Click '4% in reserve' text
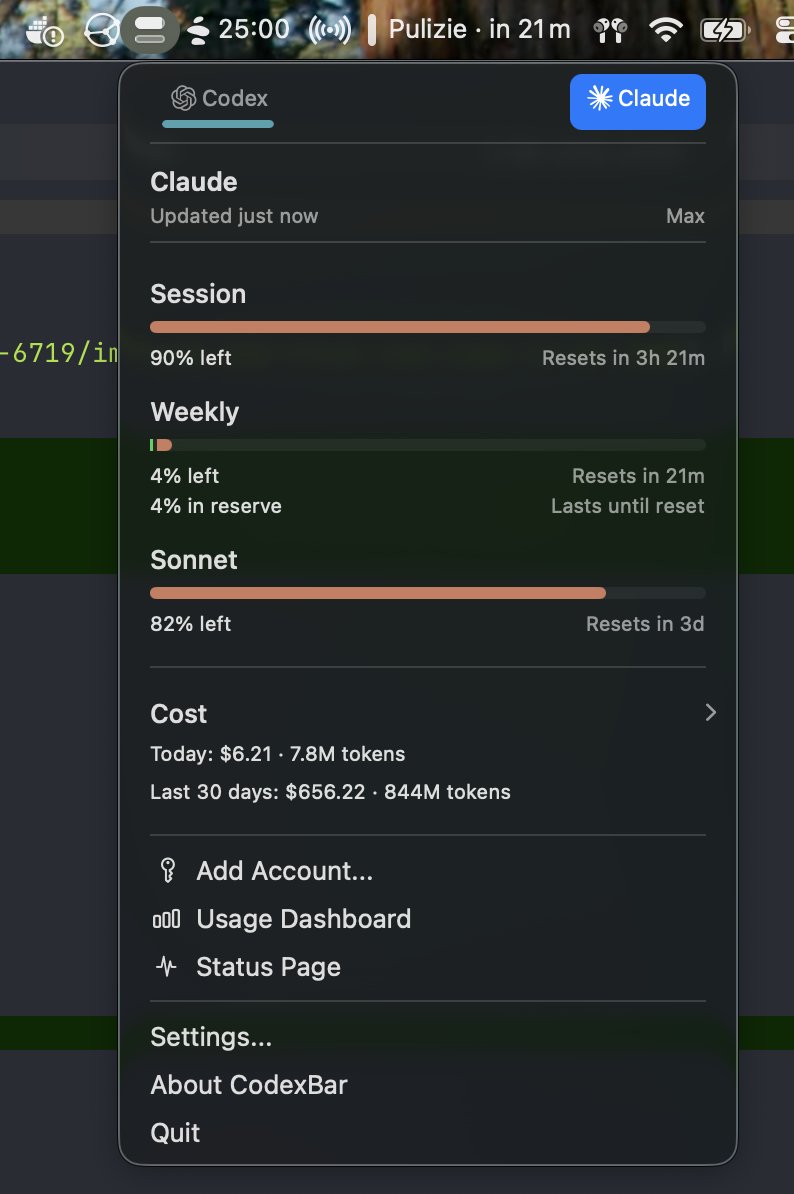Viewport: 794px width, 1194px height. [x=215, y=506]
